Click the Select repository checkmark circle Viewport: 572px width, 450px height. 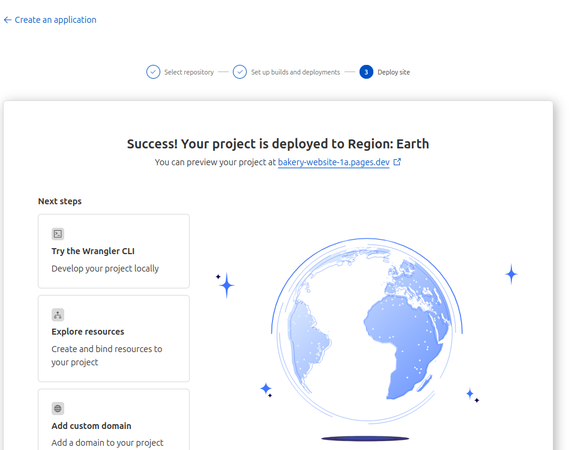pos(153,72)
